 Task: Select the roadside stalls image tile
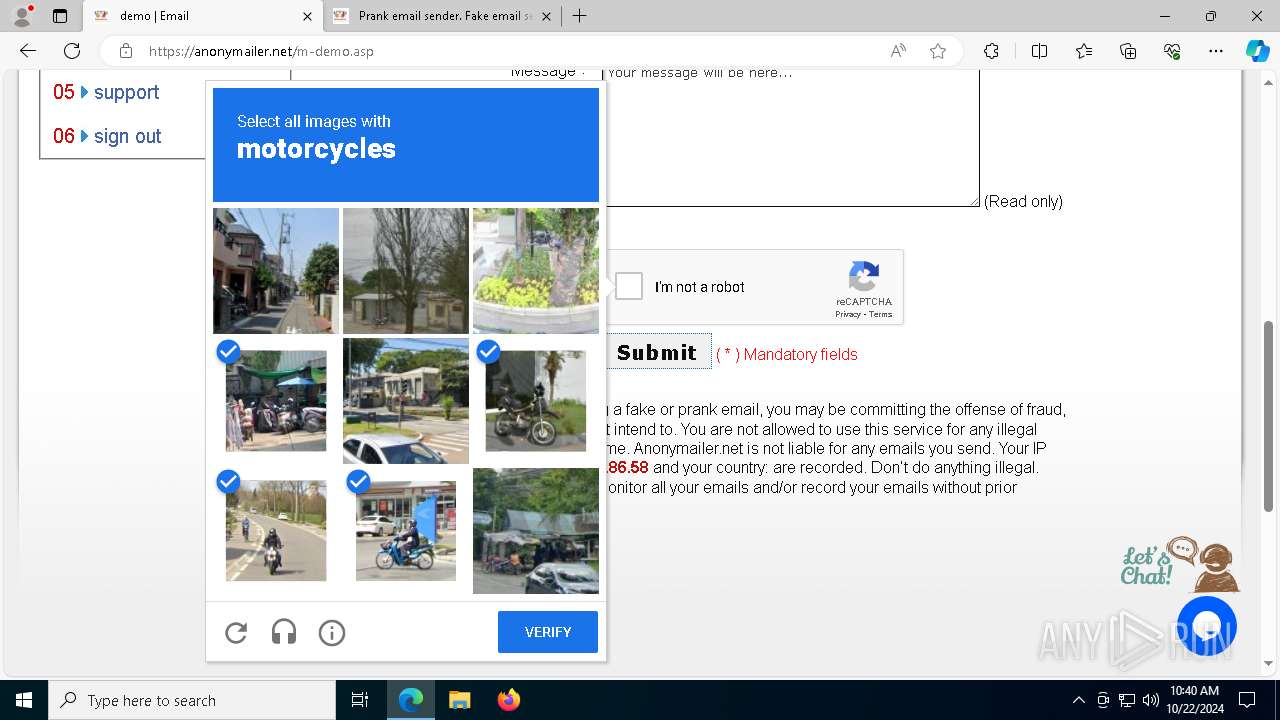pos(536,531)
